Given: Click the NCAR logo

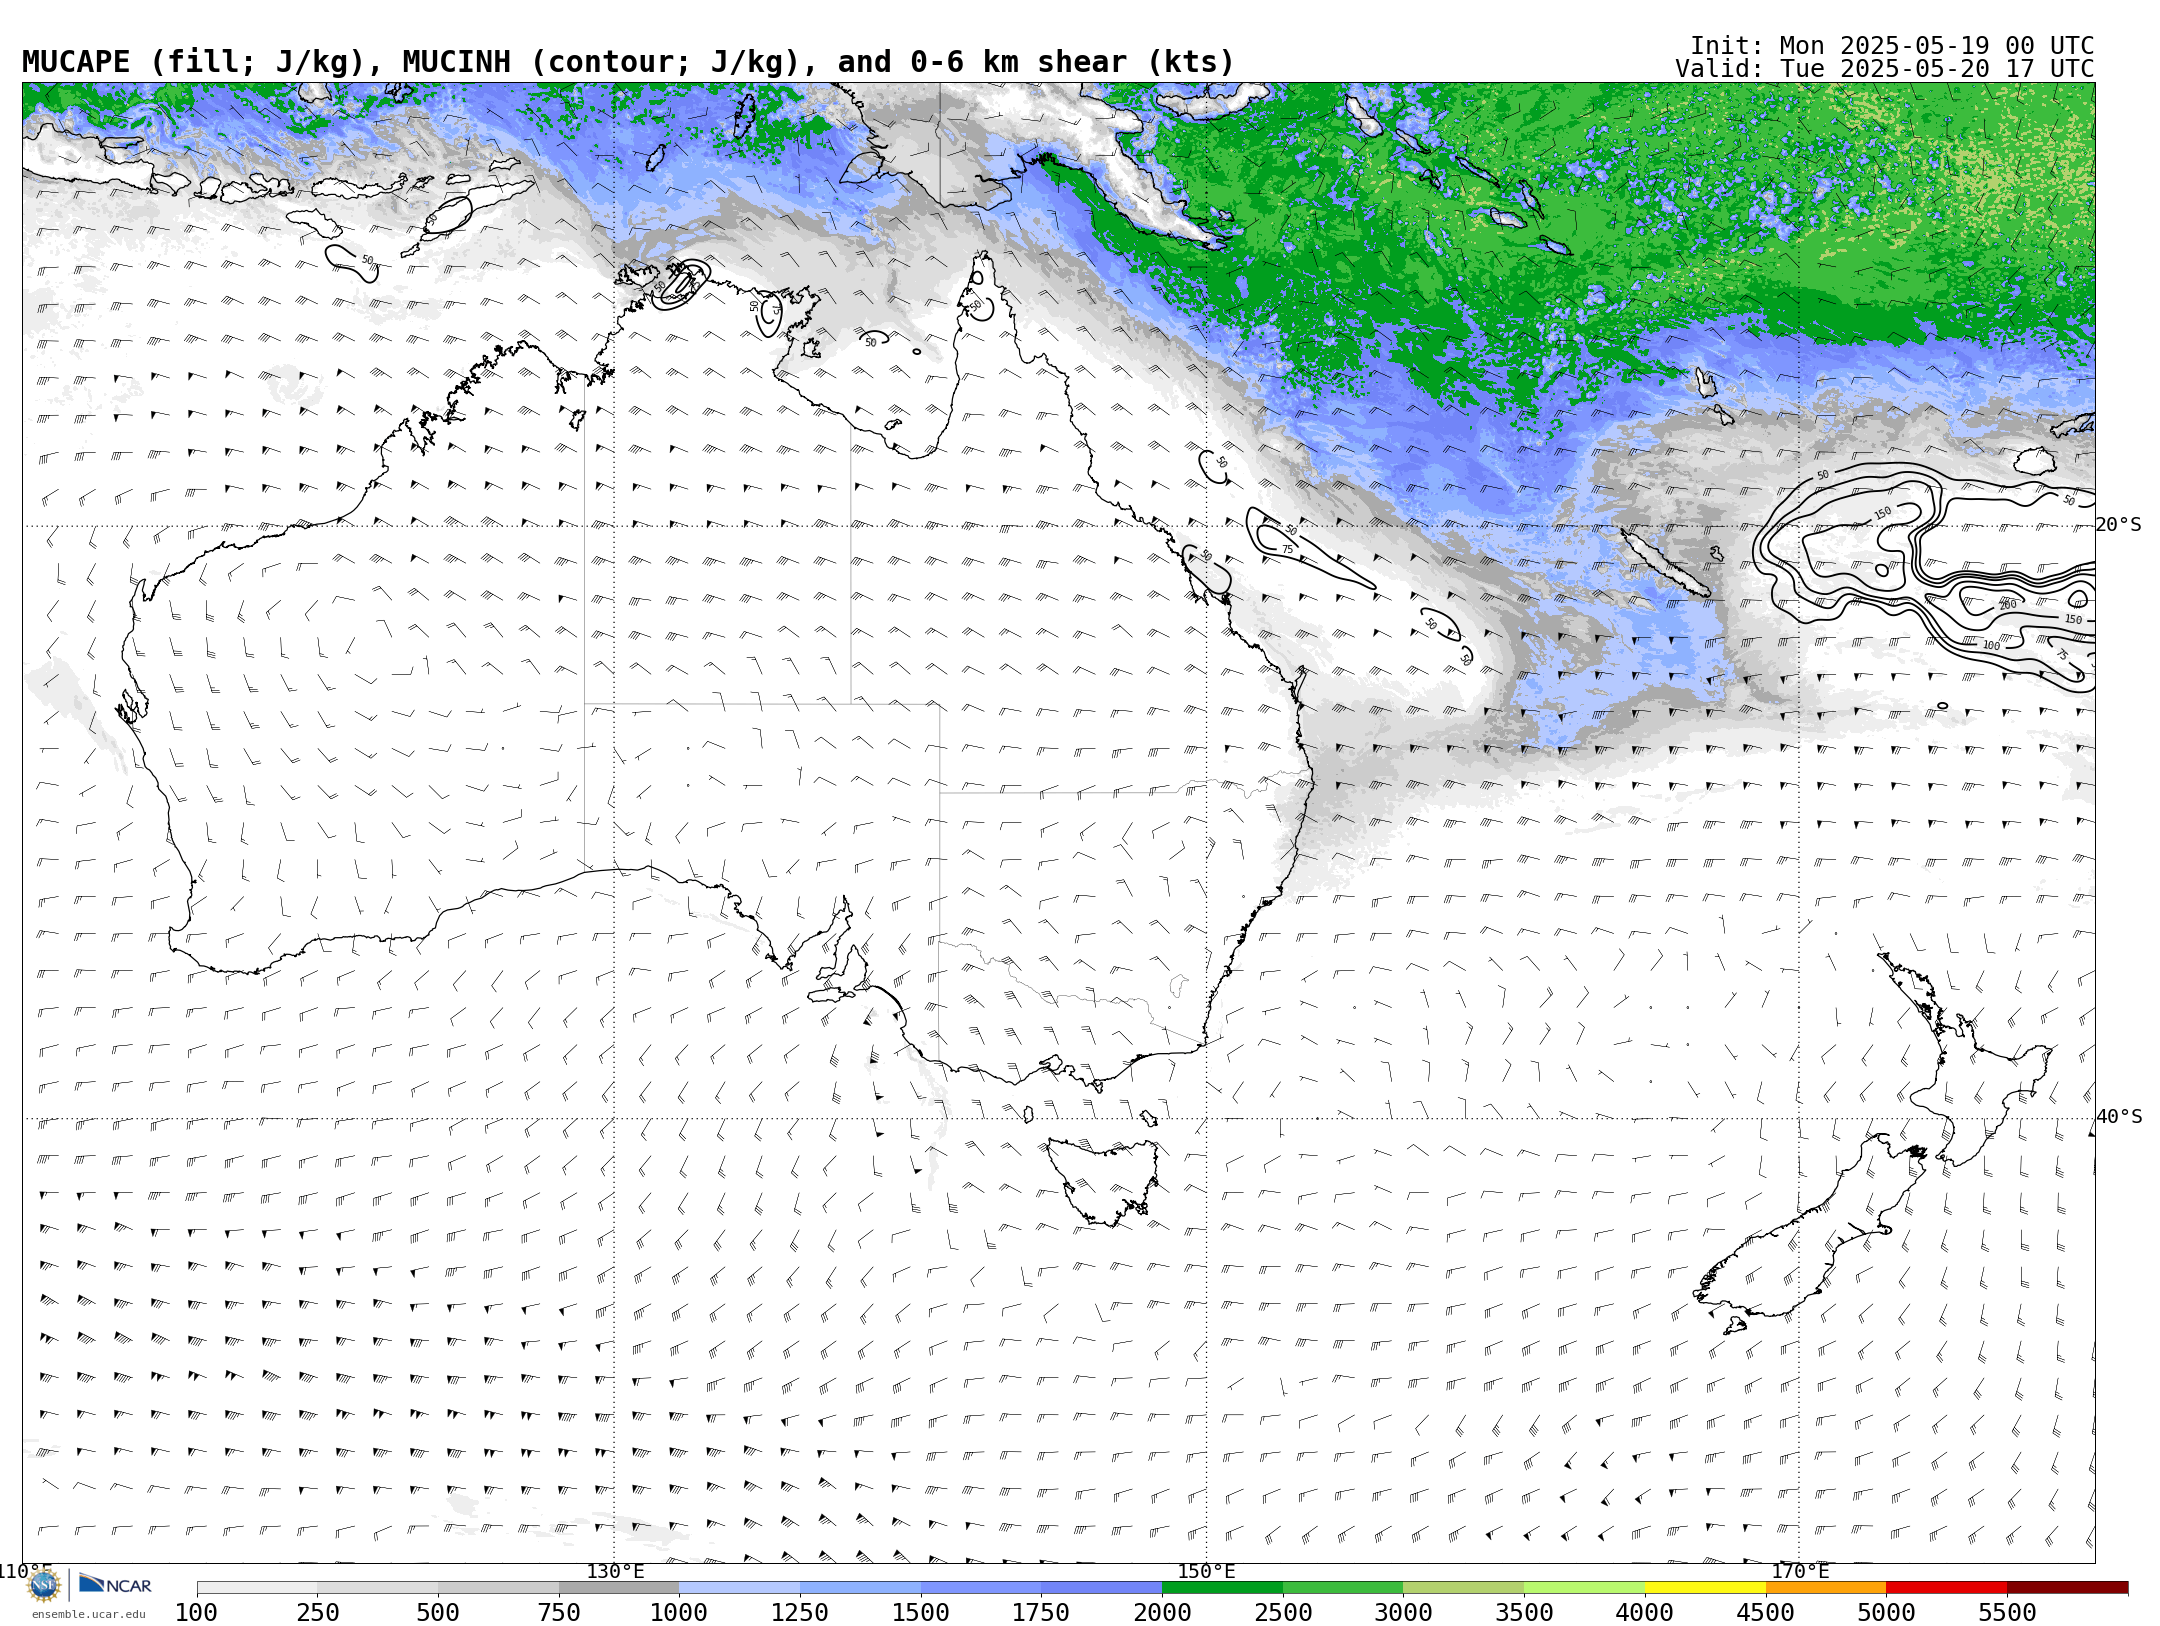Looking at the screenshot, I should [x=115, y=1584].
